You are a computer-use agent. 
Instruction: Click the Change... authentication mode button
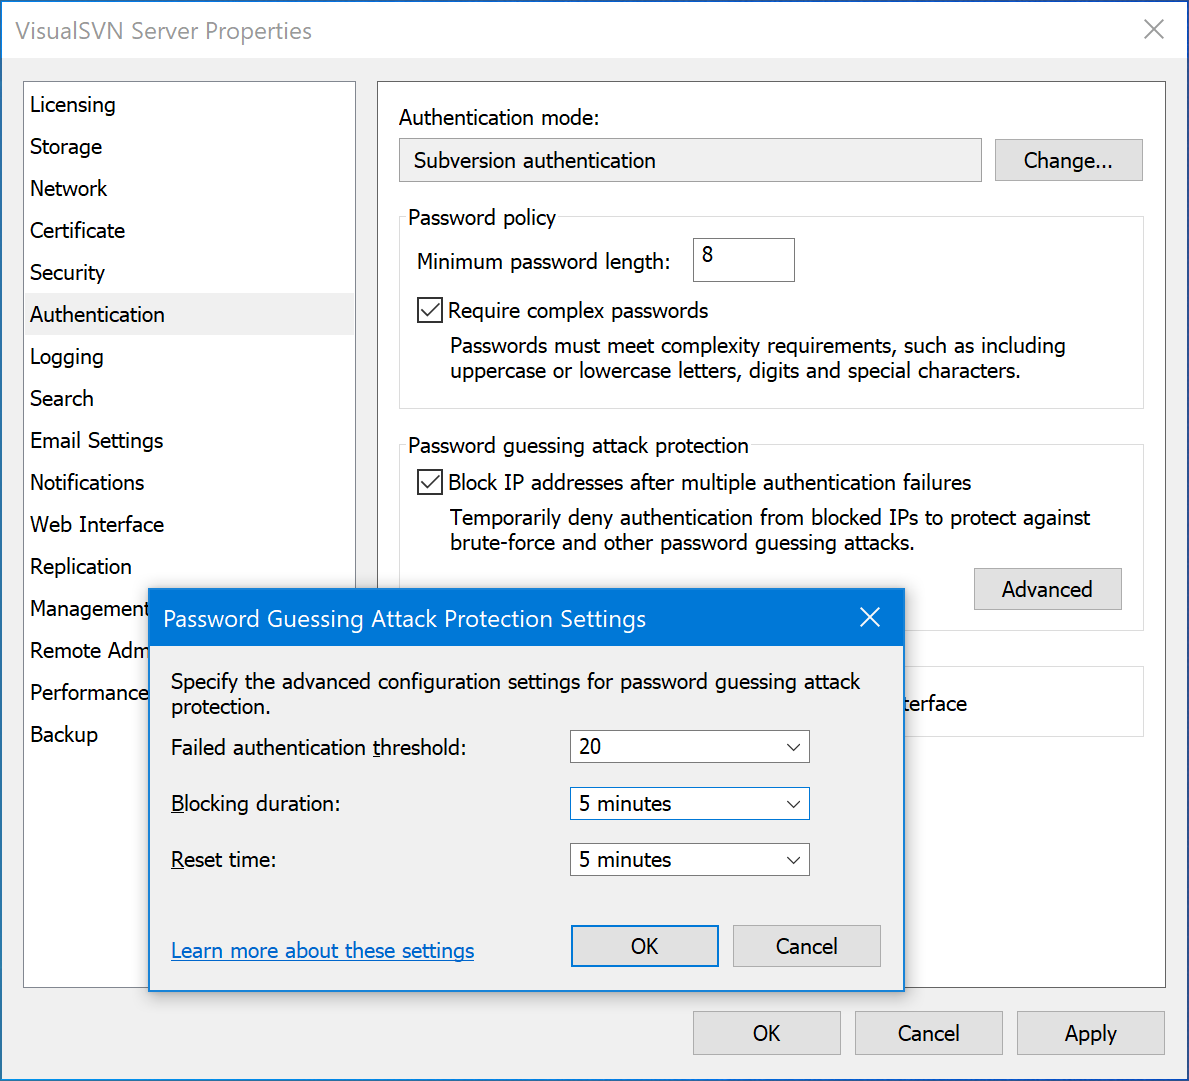click(1068, 160)
